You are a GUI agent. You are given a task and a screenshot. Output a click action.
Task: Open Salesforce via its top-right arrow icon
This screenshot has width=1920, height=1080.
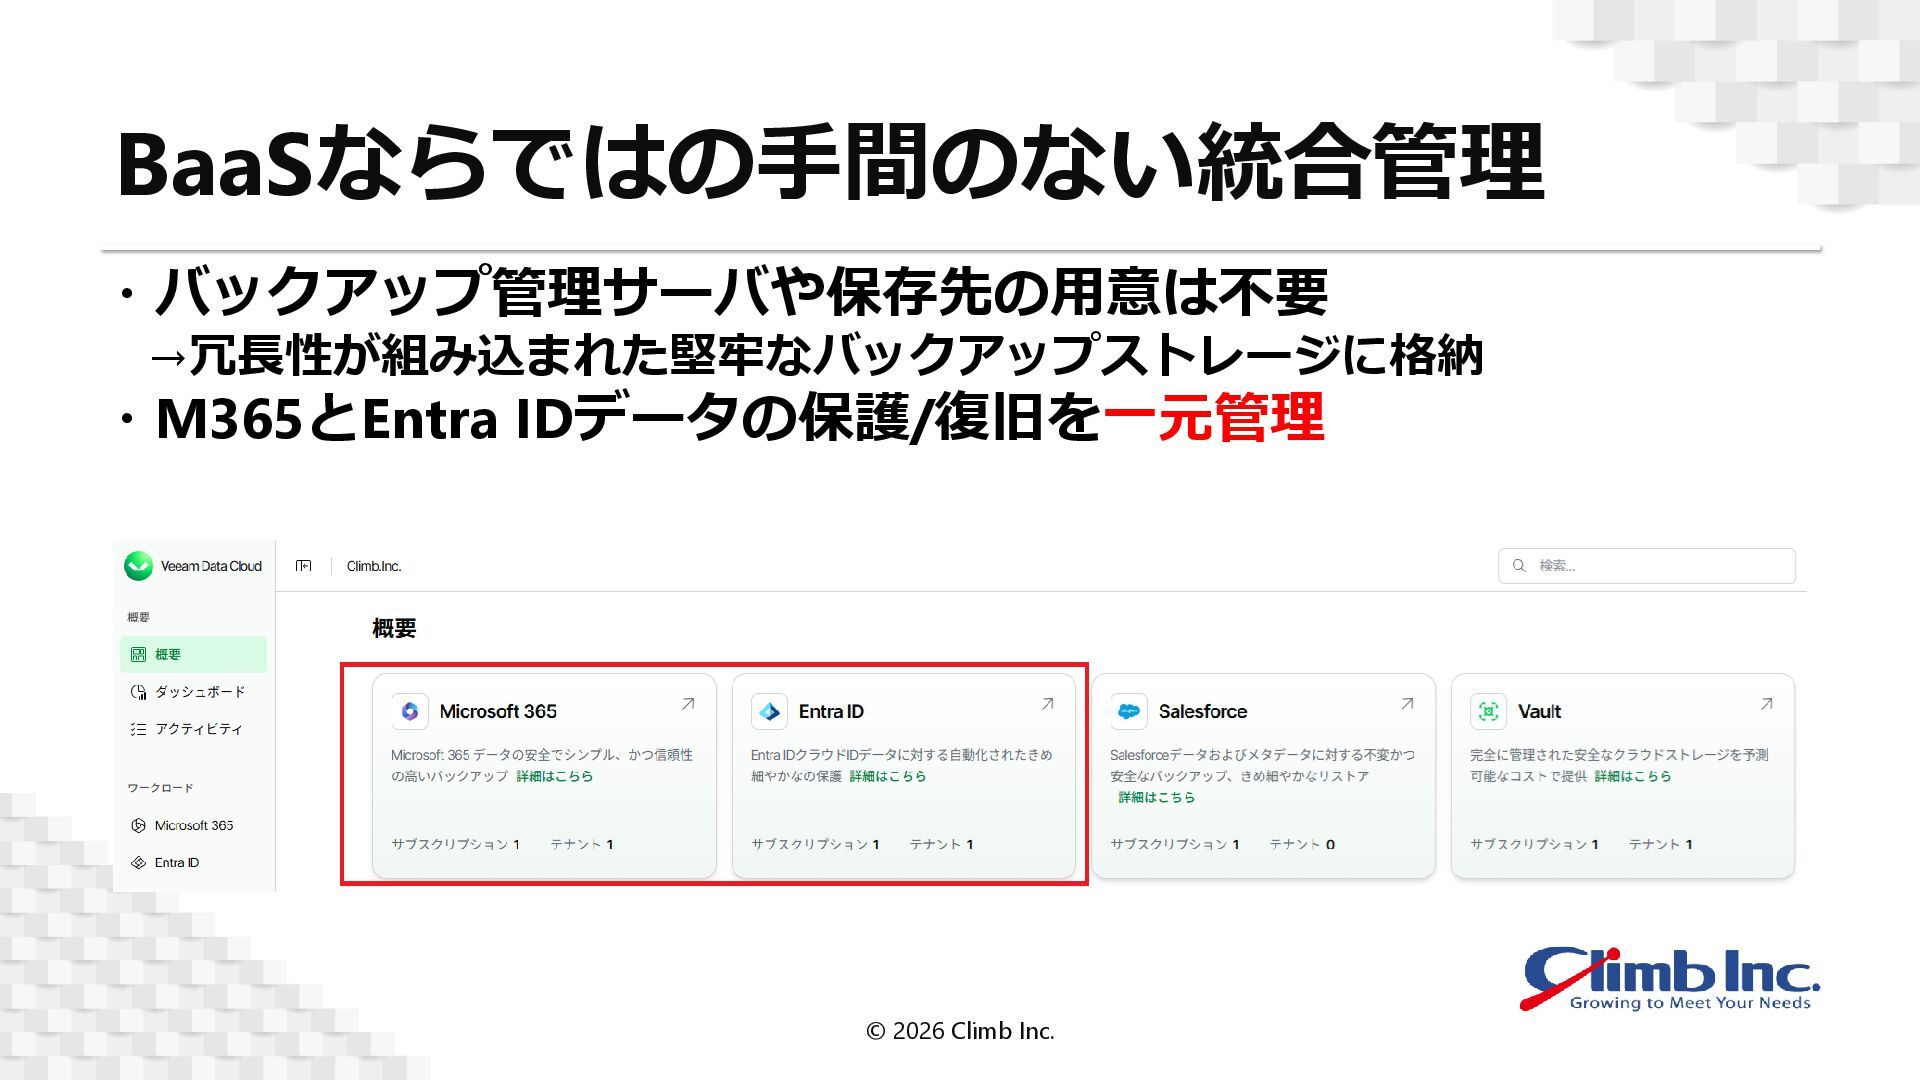pos(1407,704)
